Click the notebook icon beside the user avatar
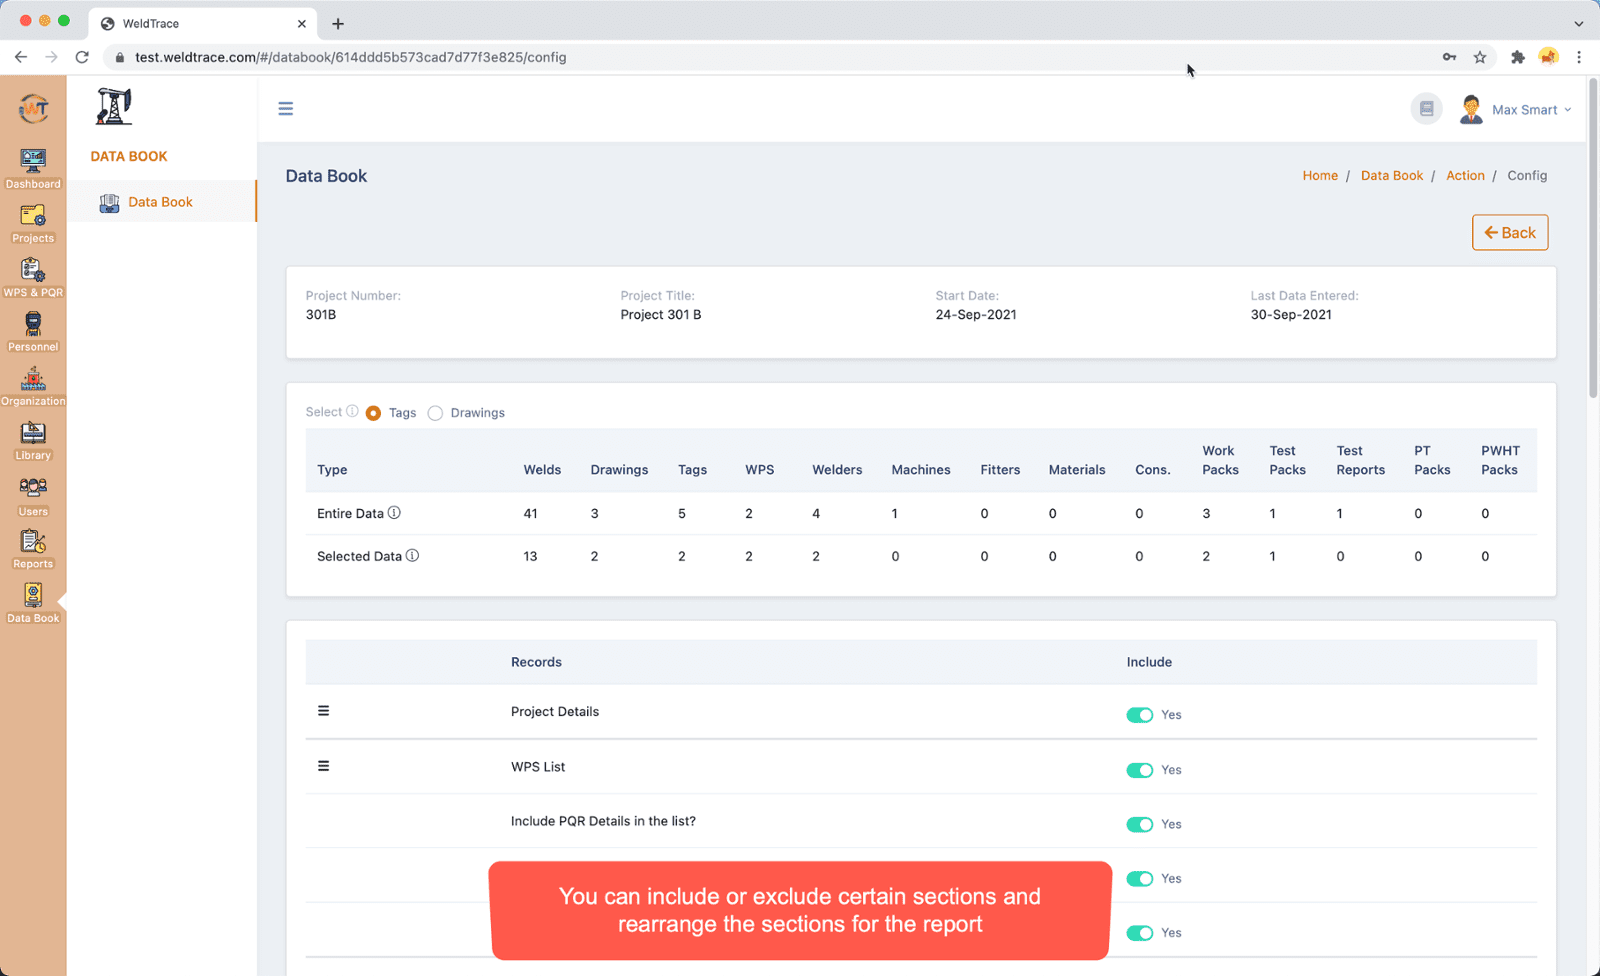The image size is (1600, 976). [1426, 108]
